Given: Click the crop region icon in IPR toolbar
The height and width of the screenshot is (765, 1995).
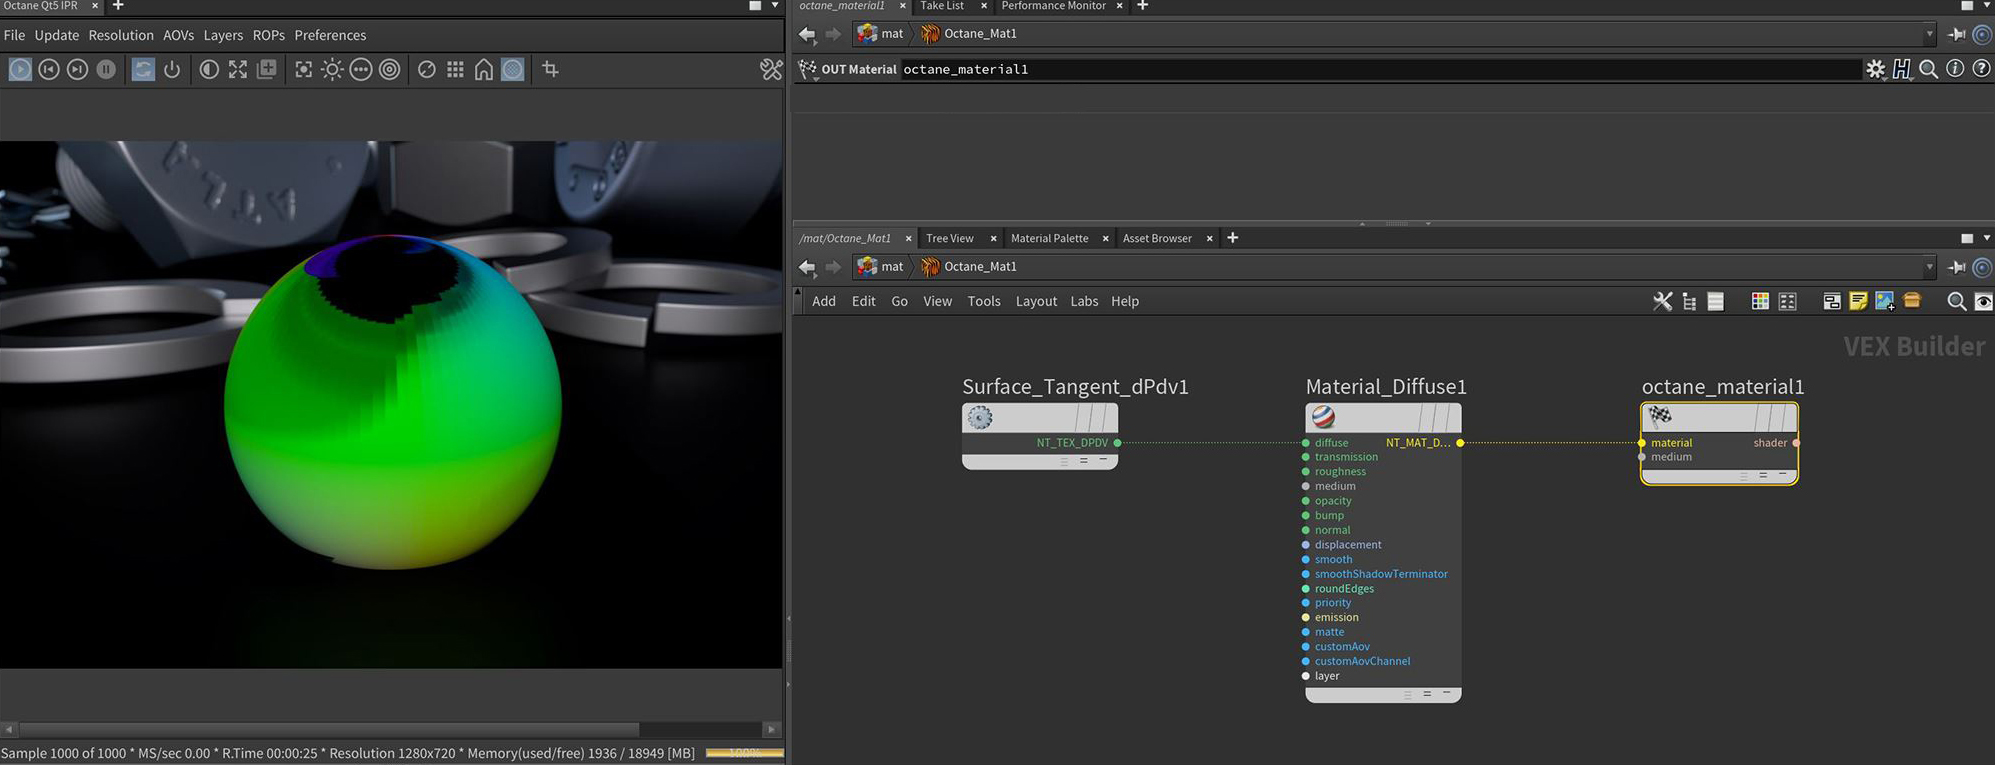Looking at the screenshot, I should 550,69.
